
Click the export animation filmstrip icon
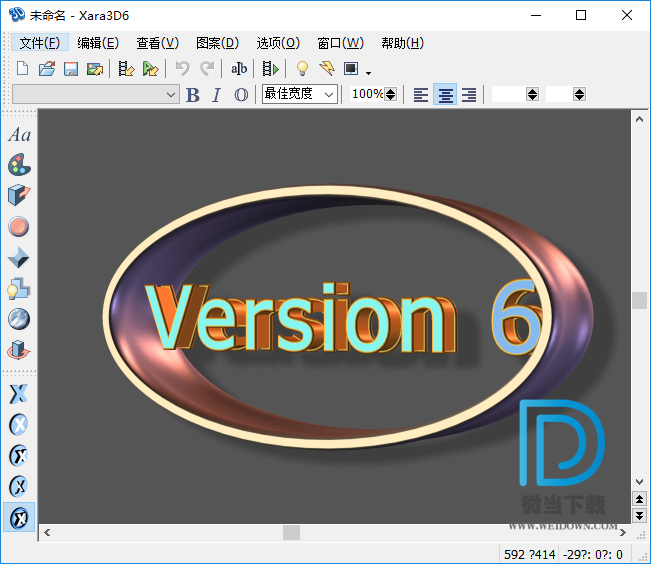126,69
